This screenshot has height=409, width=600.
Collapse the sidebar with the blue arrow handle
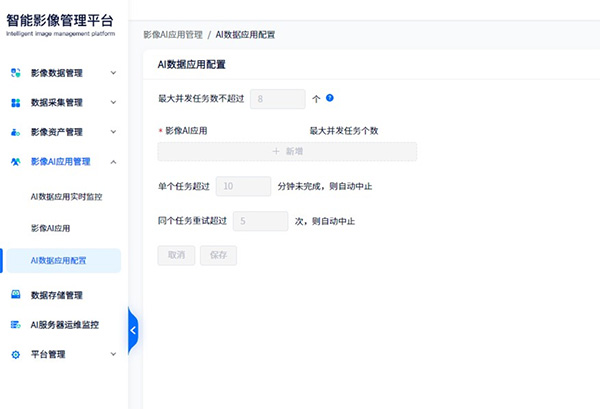[x=133, y=330]
